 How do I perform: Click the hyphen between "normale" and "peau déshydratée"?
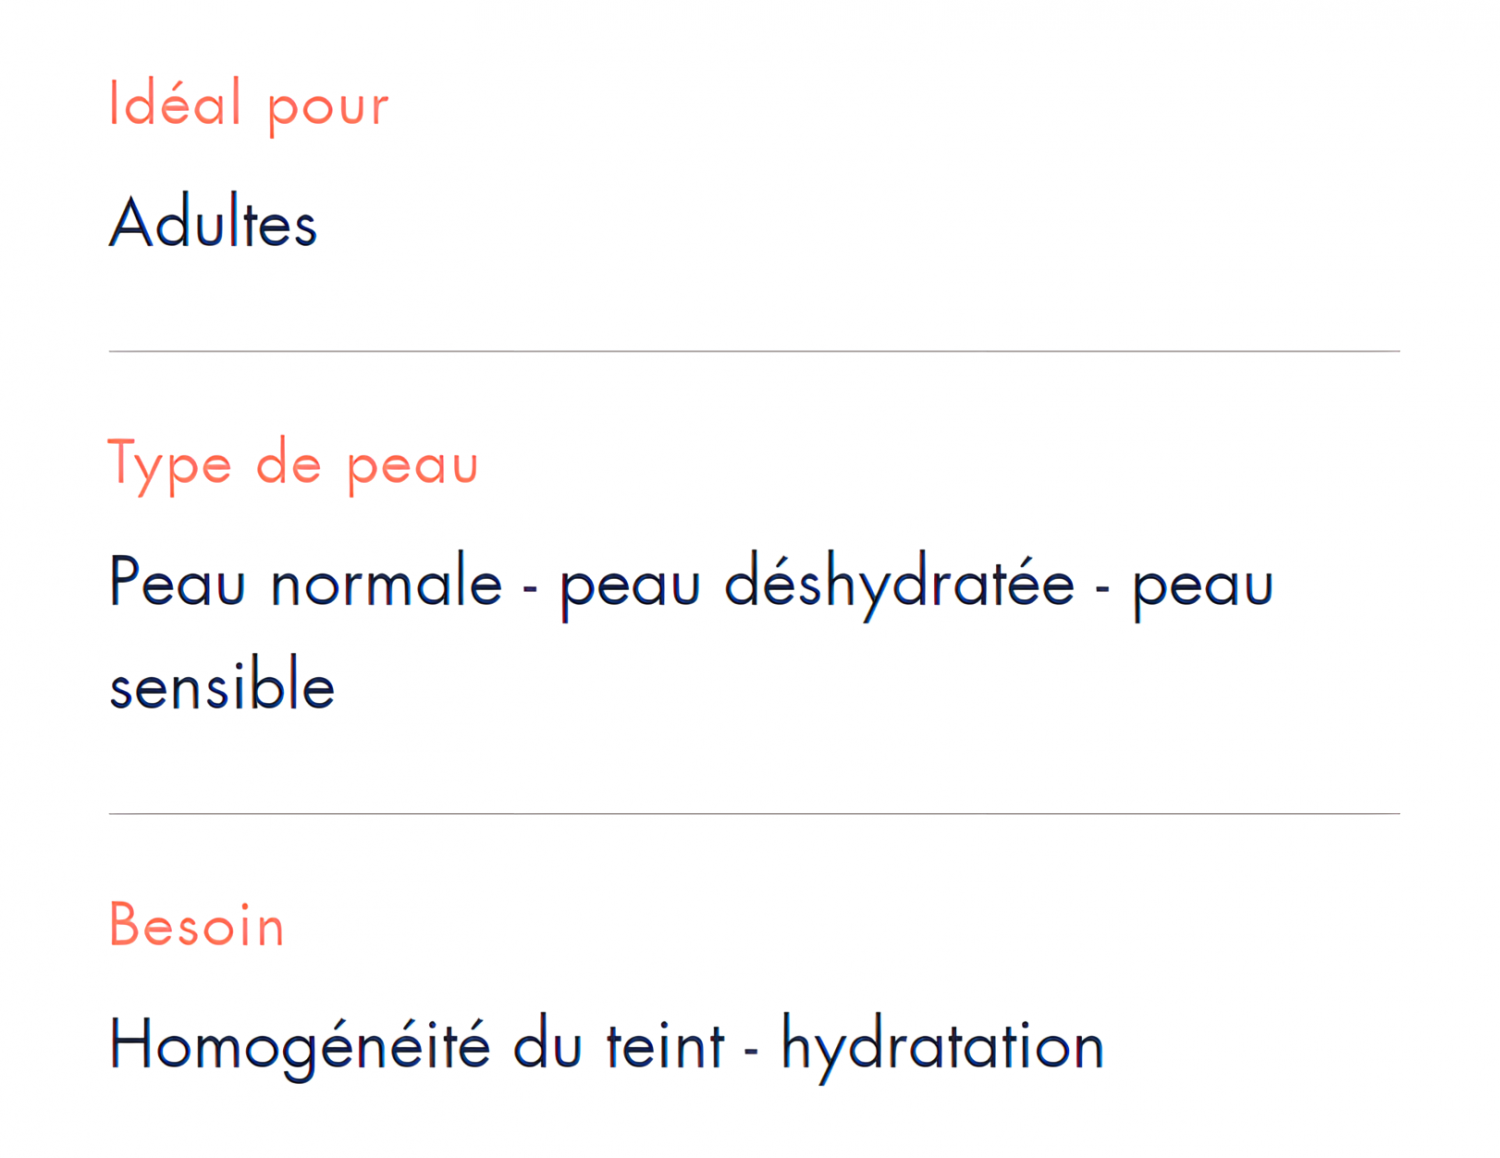530,590
